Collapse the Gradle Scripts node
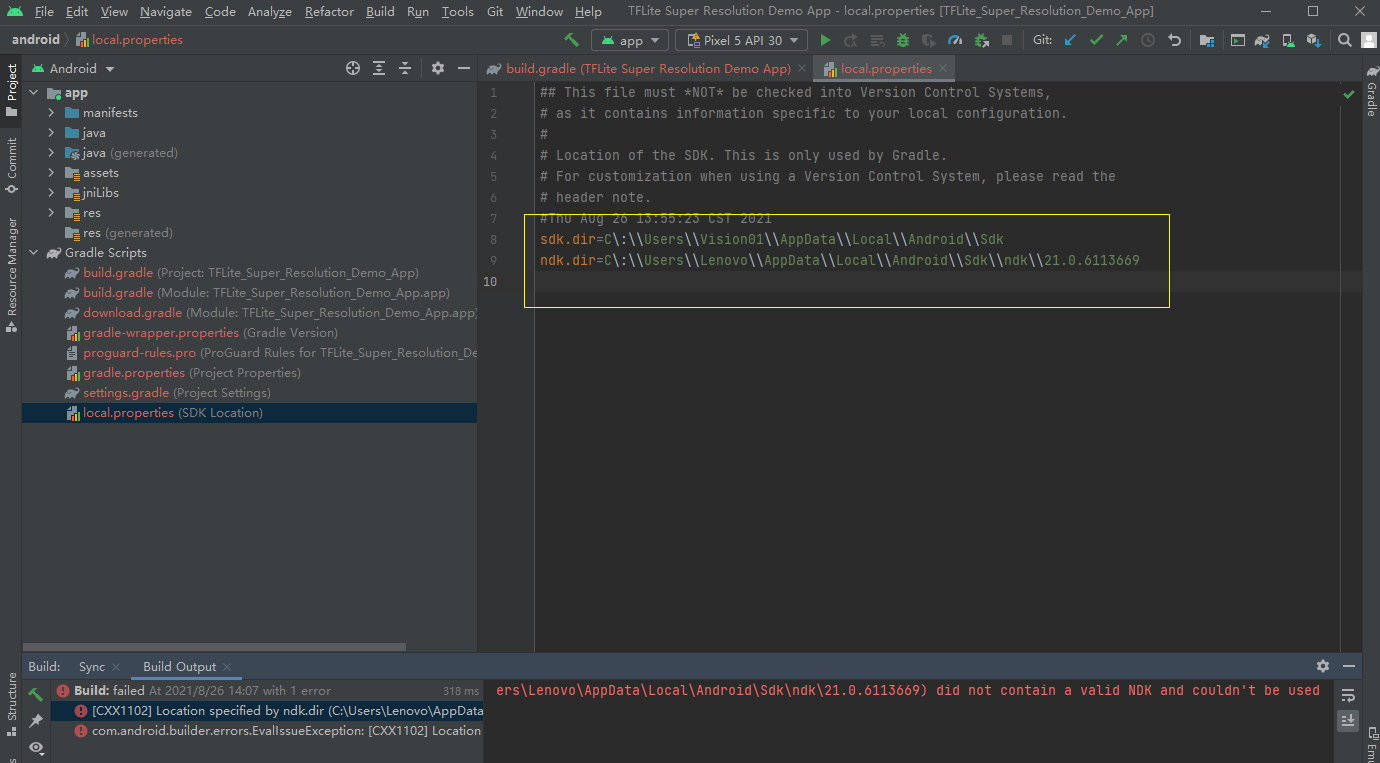The width and height of the screenshot is (1380, 763). coord(34,253)
